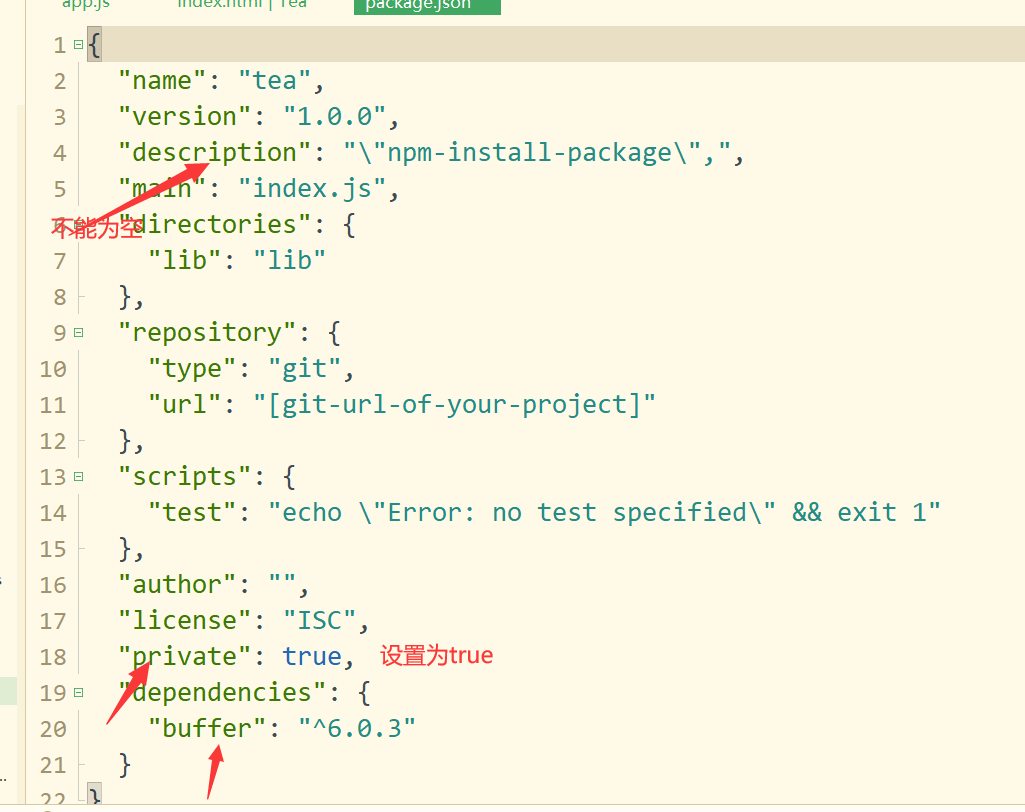Collapse the "dependencies" block fold marker
The image size is (1025, 812).
tap(78, 692)
